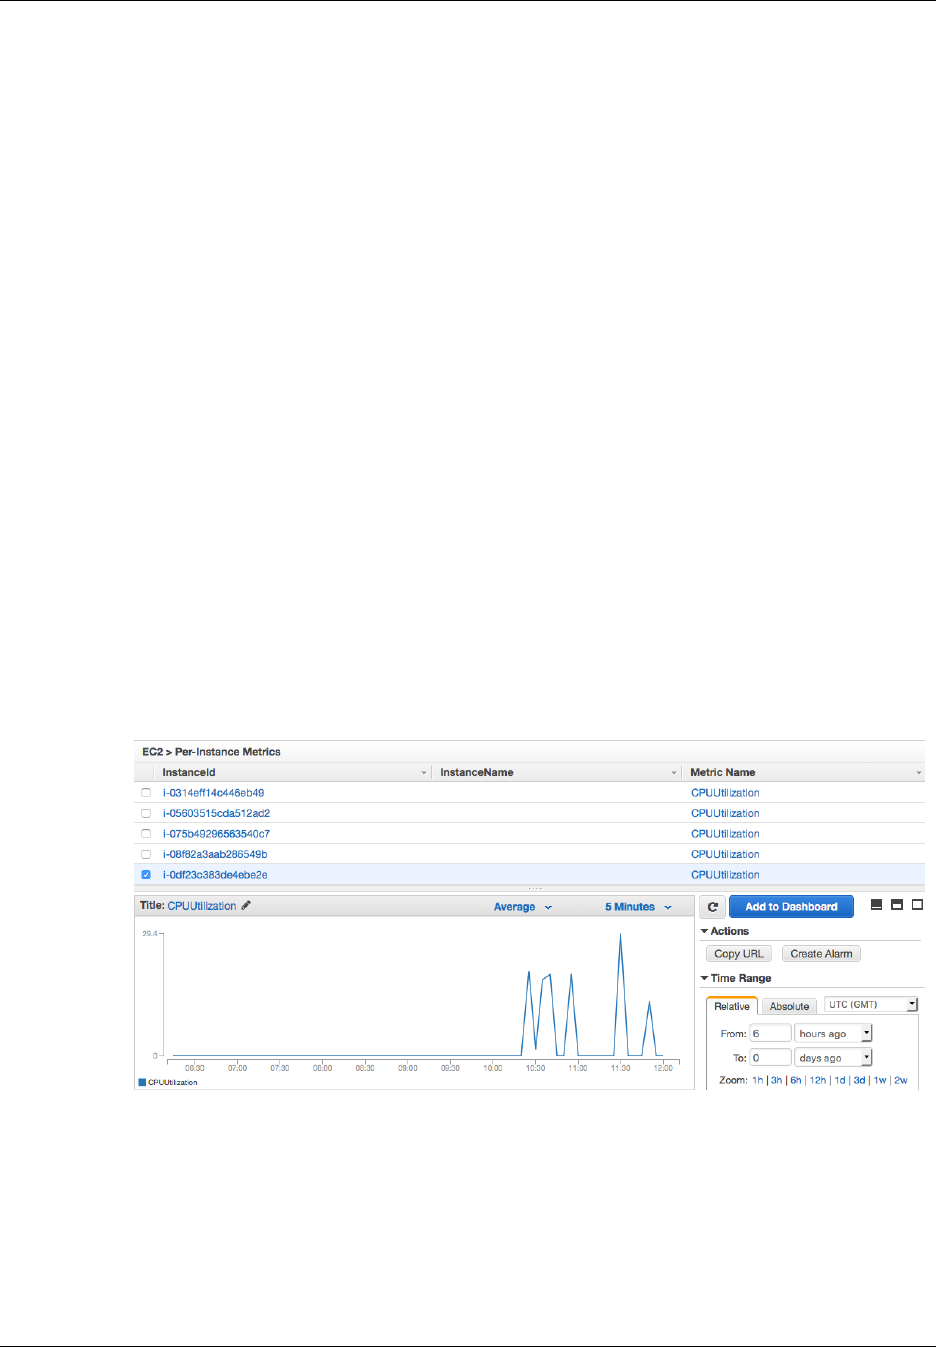This screenshot has width=936, height=1347.
Task: Select the full-panel layout square icon
Action: [917, 904]
